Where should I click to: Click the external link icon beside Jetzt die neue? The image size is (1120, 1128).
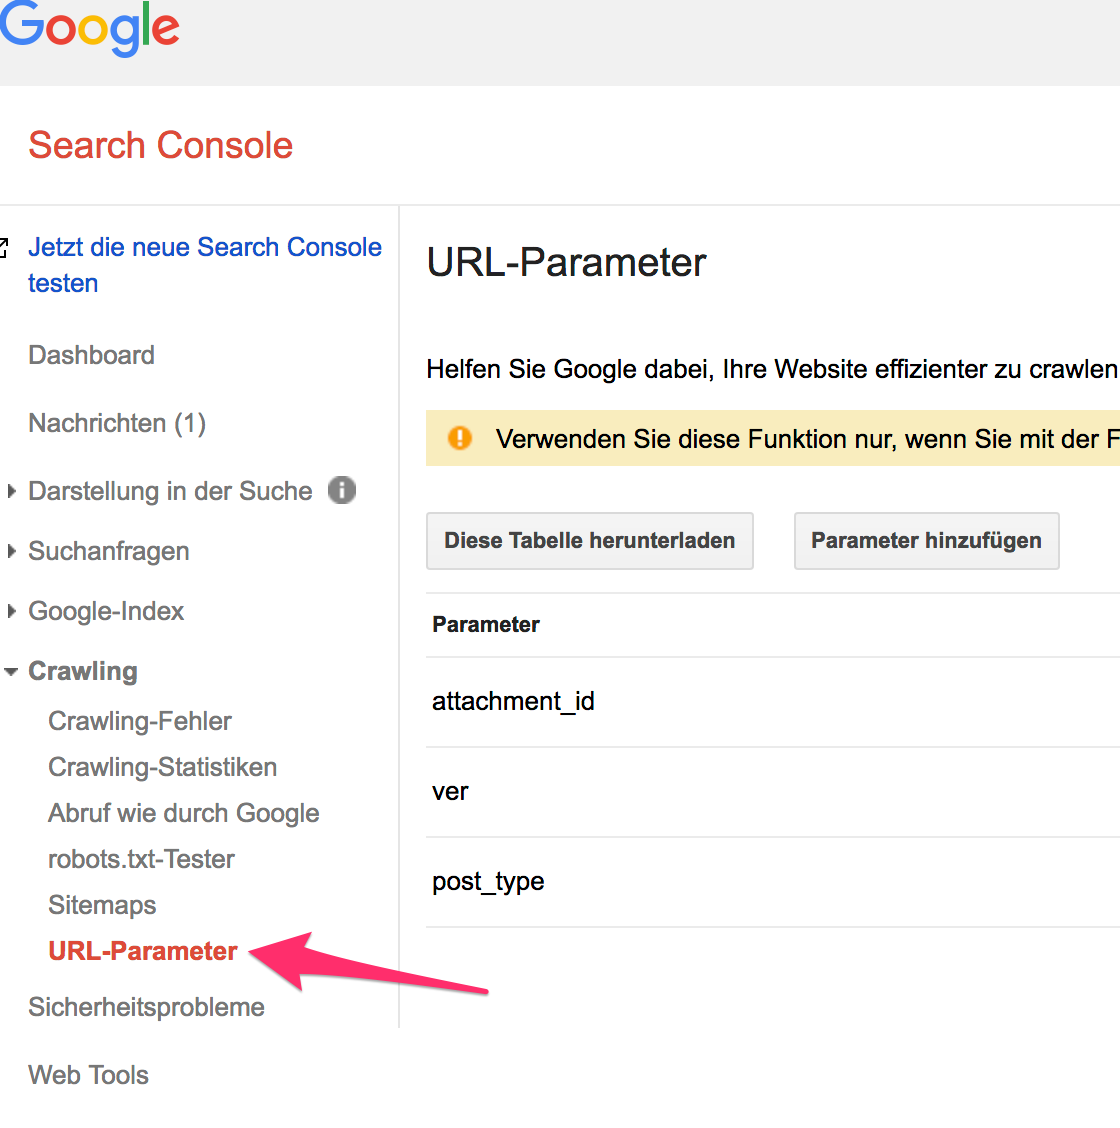point(4,247)
